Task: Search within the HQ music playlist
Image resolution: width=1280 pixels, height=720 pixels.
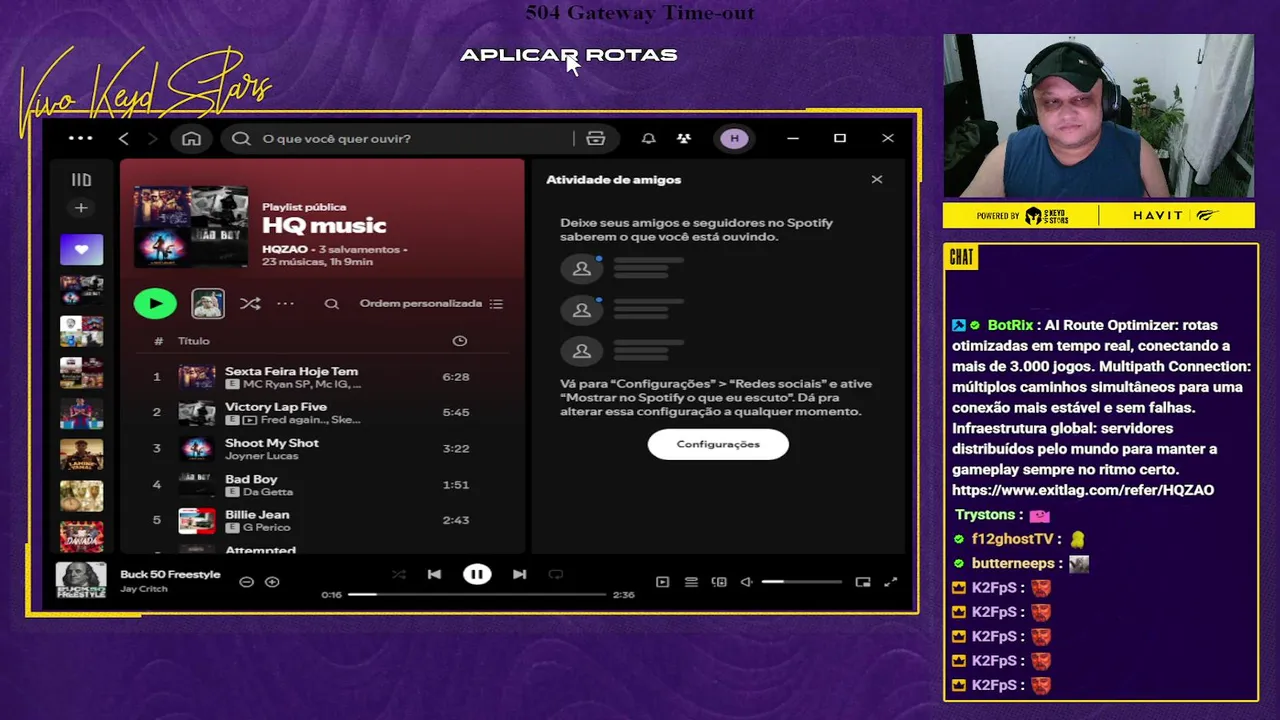Action: pyautogui.click(x=332, y=304)
